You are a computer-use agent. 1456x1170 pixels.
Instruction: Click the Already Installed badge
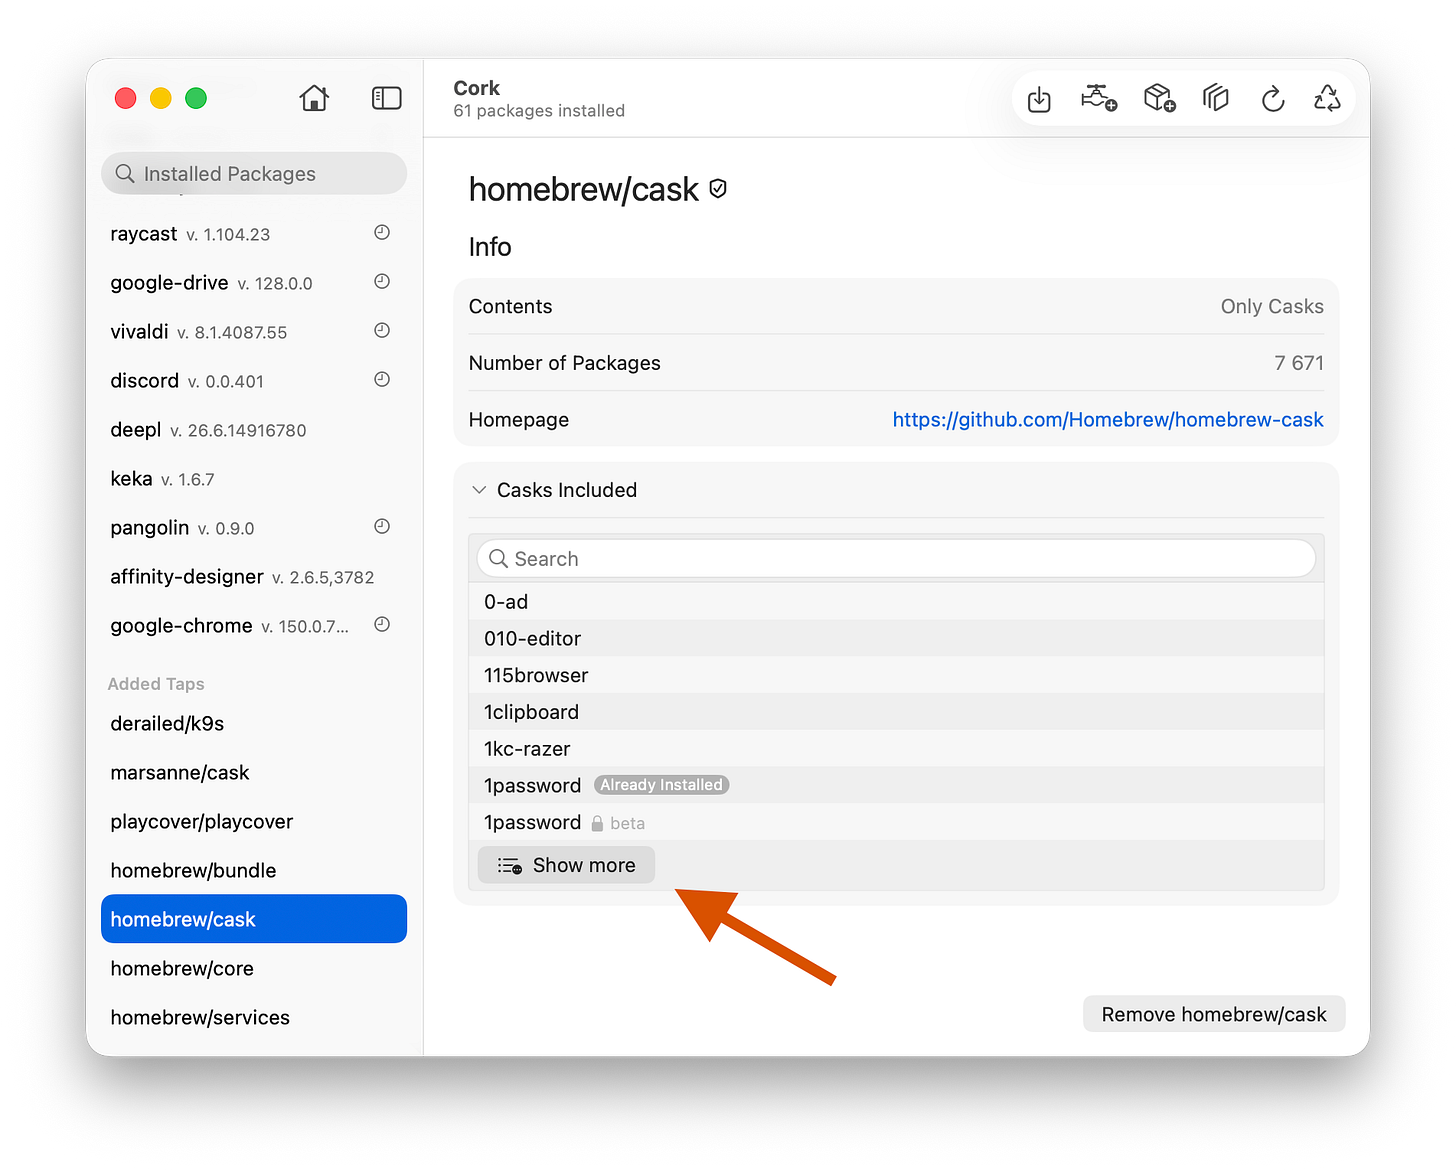coord(661,785)
